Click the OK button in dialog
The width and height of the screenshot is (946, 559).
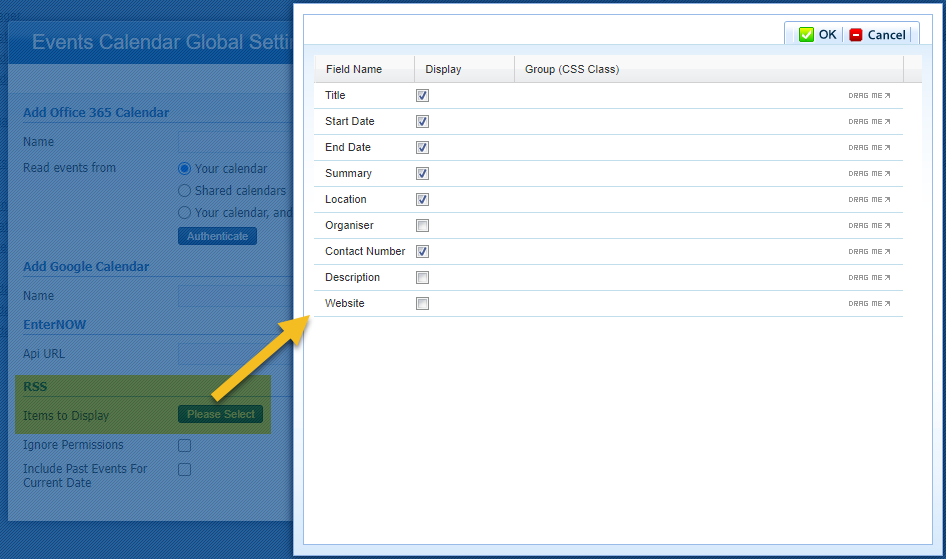[817, 34]
